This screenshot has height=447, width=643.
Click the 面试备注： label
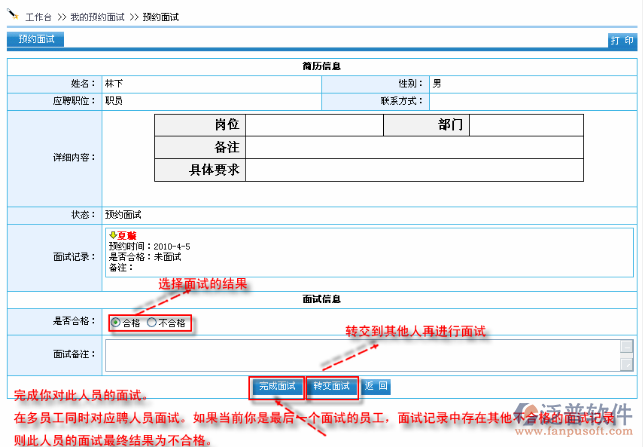coord(74,354)
